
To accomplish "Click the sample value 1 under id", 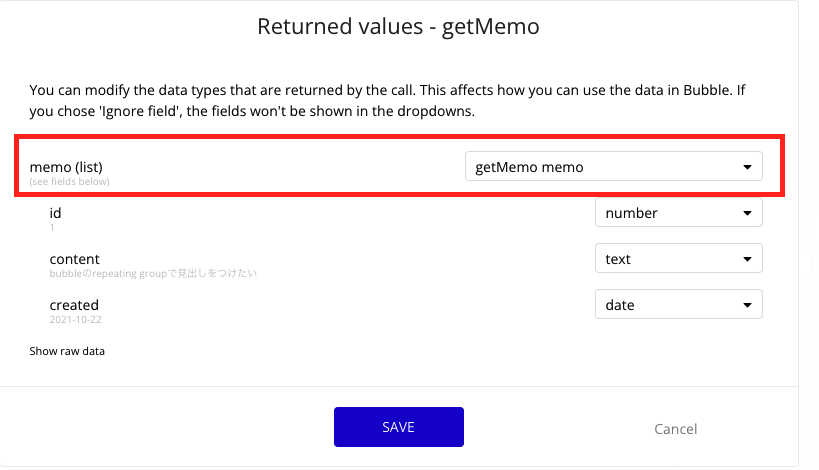I will pos(52,227).
